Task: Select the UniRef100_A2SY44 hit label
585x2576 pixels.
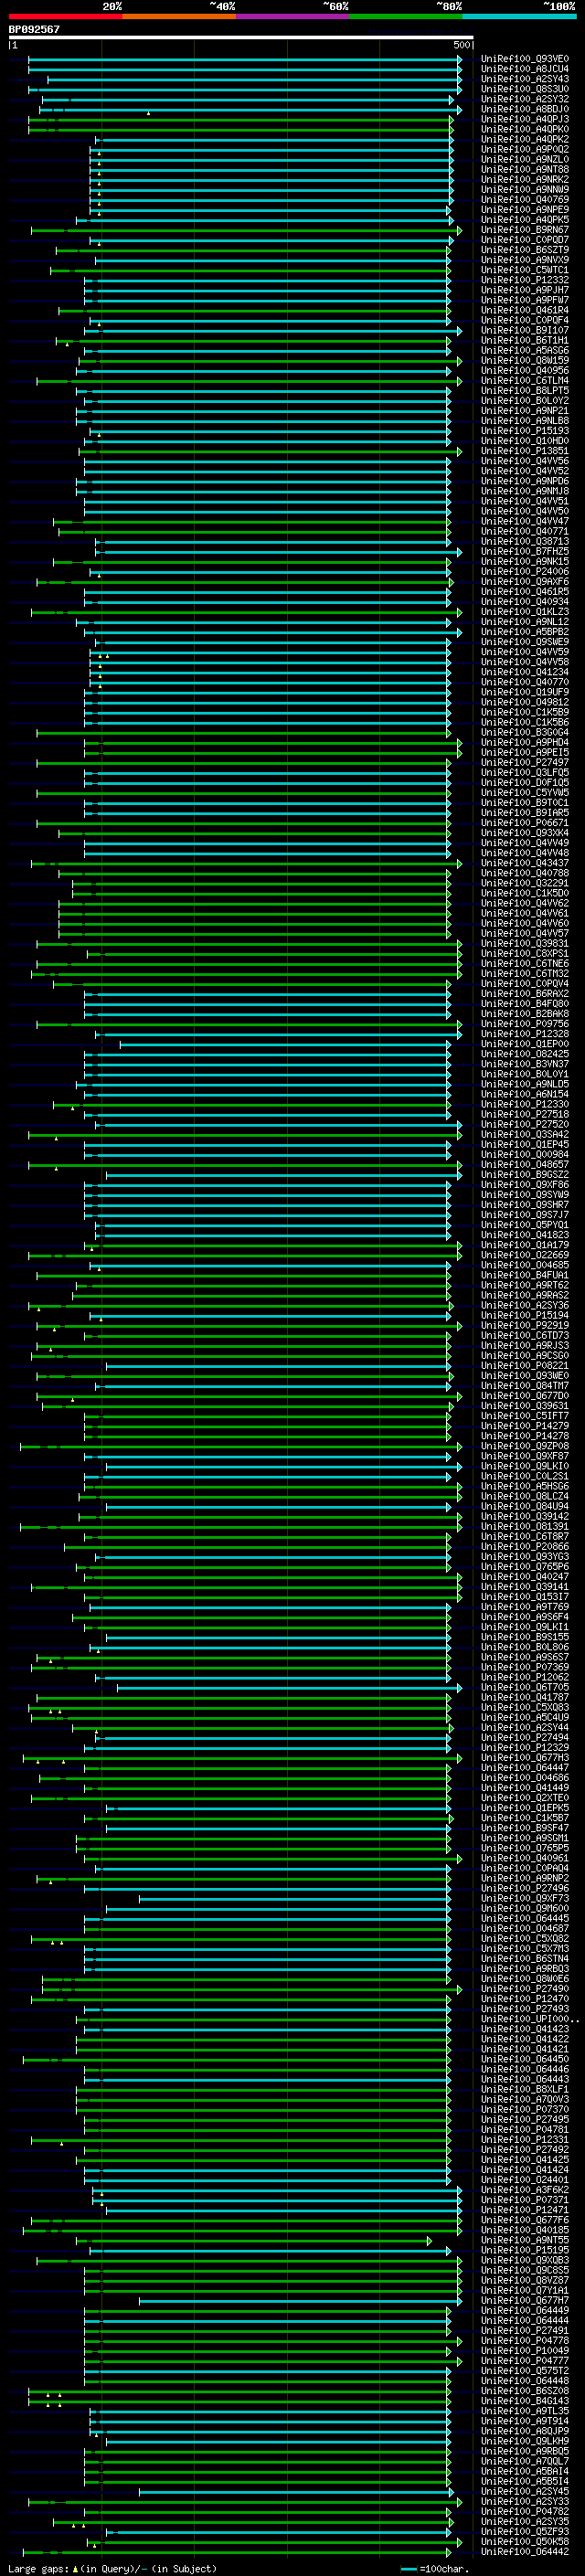Action: [525, 1727]
